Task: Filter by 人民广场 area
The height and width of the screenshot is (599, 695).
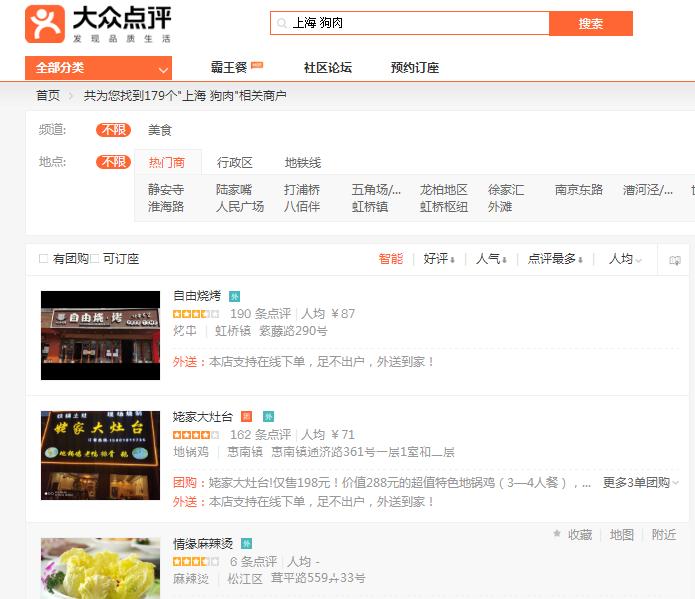Action: click(x=240, y=207)
